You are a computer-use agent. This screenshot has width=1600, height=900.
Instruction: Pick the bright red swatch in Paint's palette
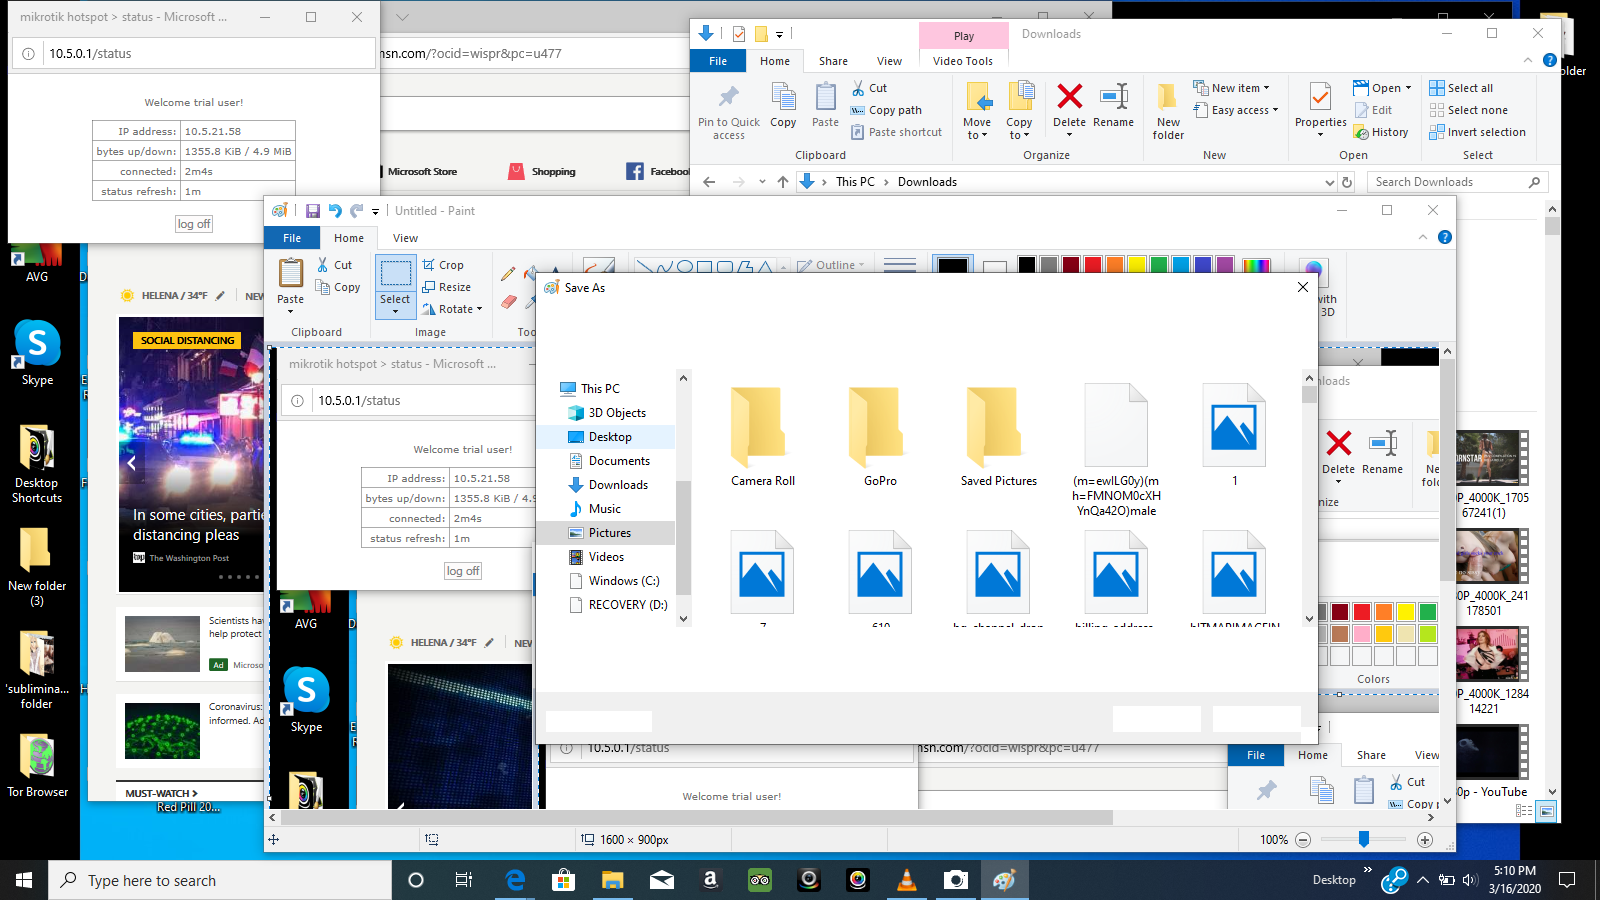tap(1093, 265)
